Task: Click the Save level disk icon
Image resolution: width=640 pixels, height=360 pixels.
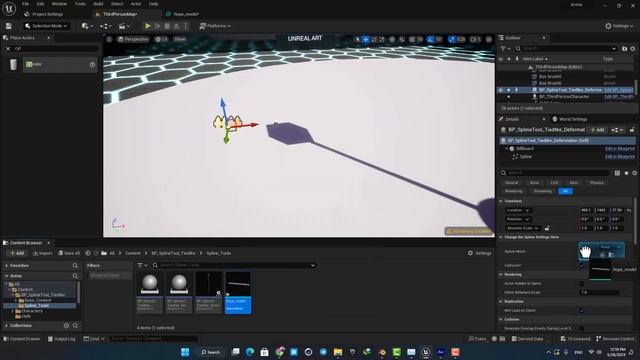Action: click(x=9, y=26)
